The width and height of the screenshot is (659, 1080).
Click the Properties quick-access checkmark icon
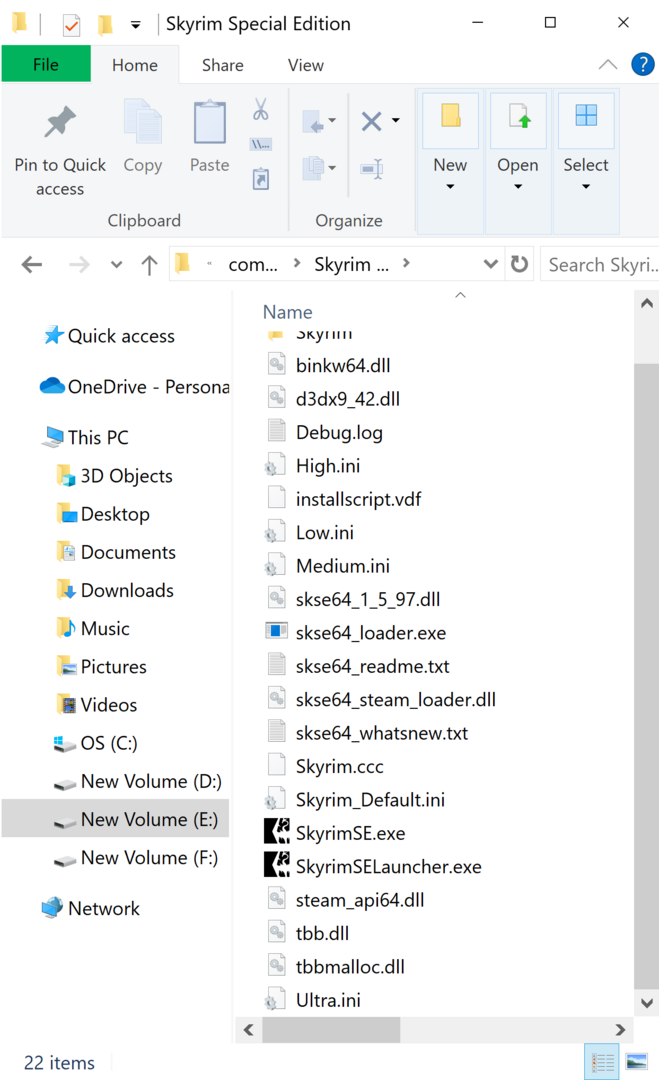coord(71,25)
